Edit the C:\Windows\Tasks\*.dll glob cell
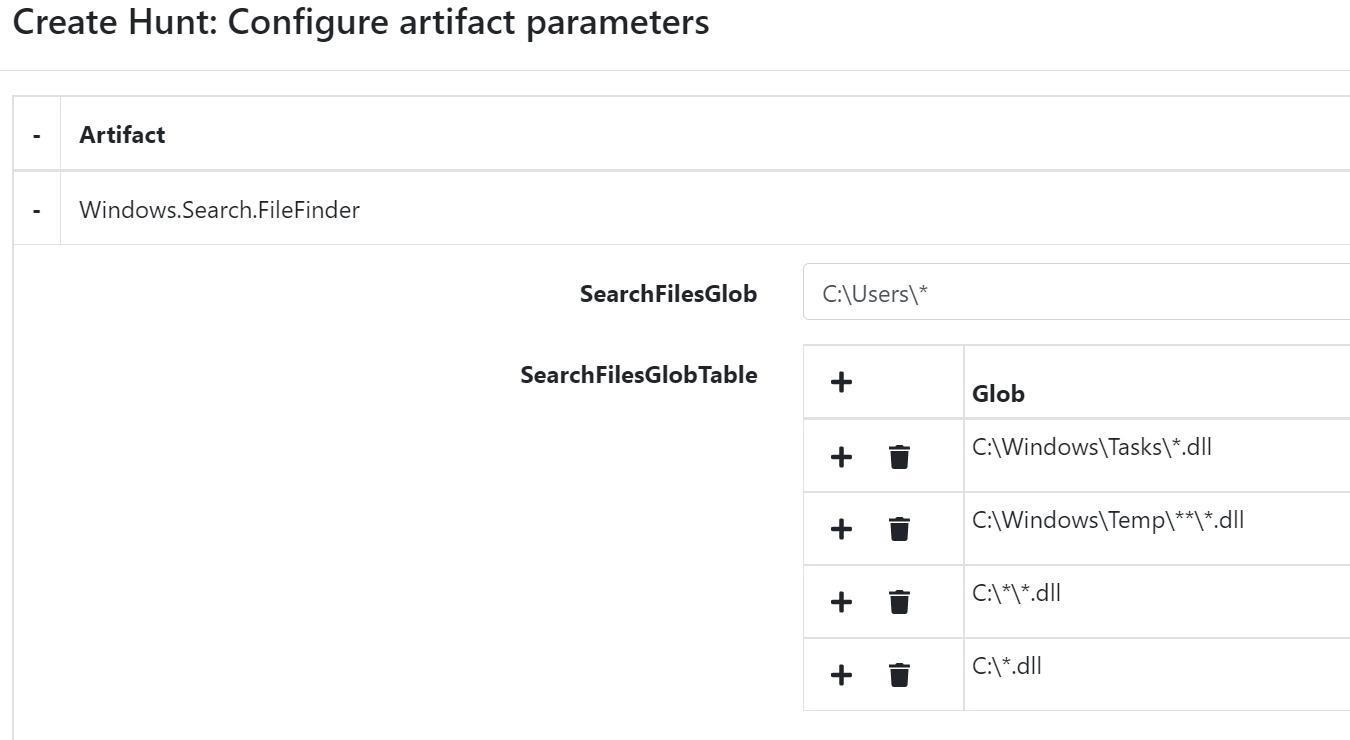The image size is (1350, 740). (1157, 455)
